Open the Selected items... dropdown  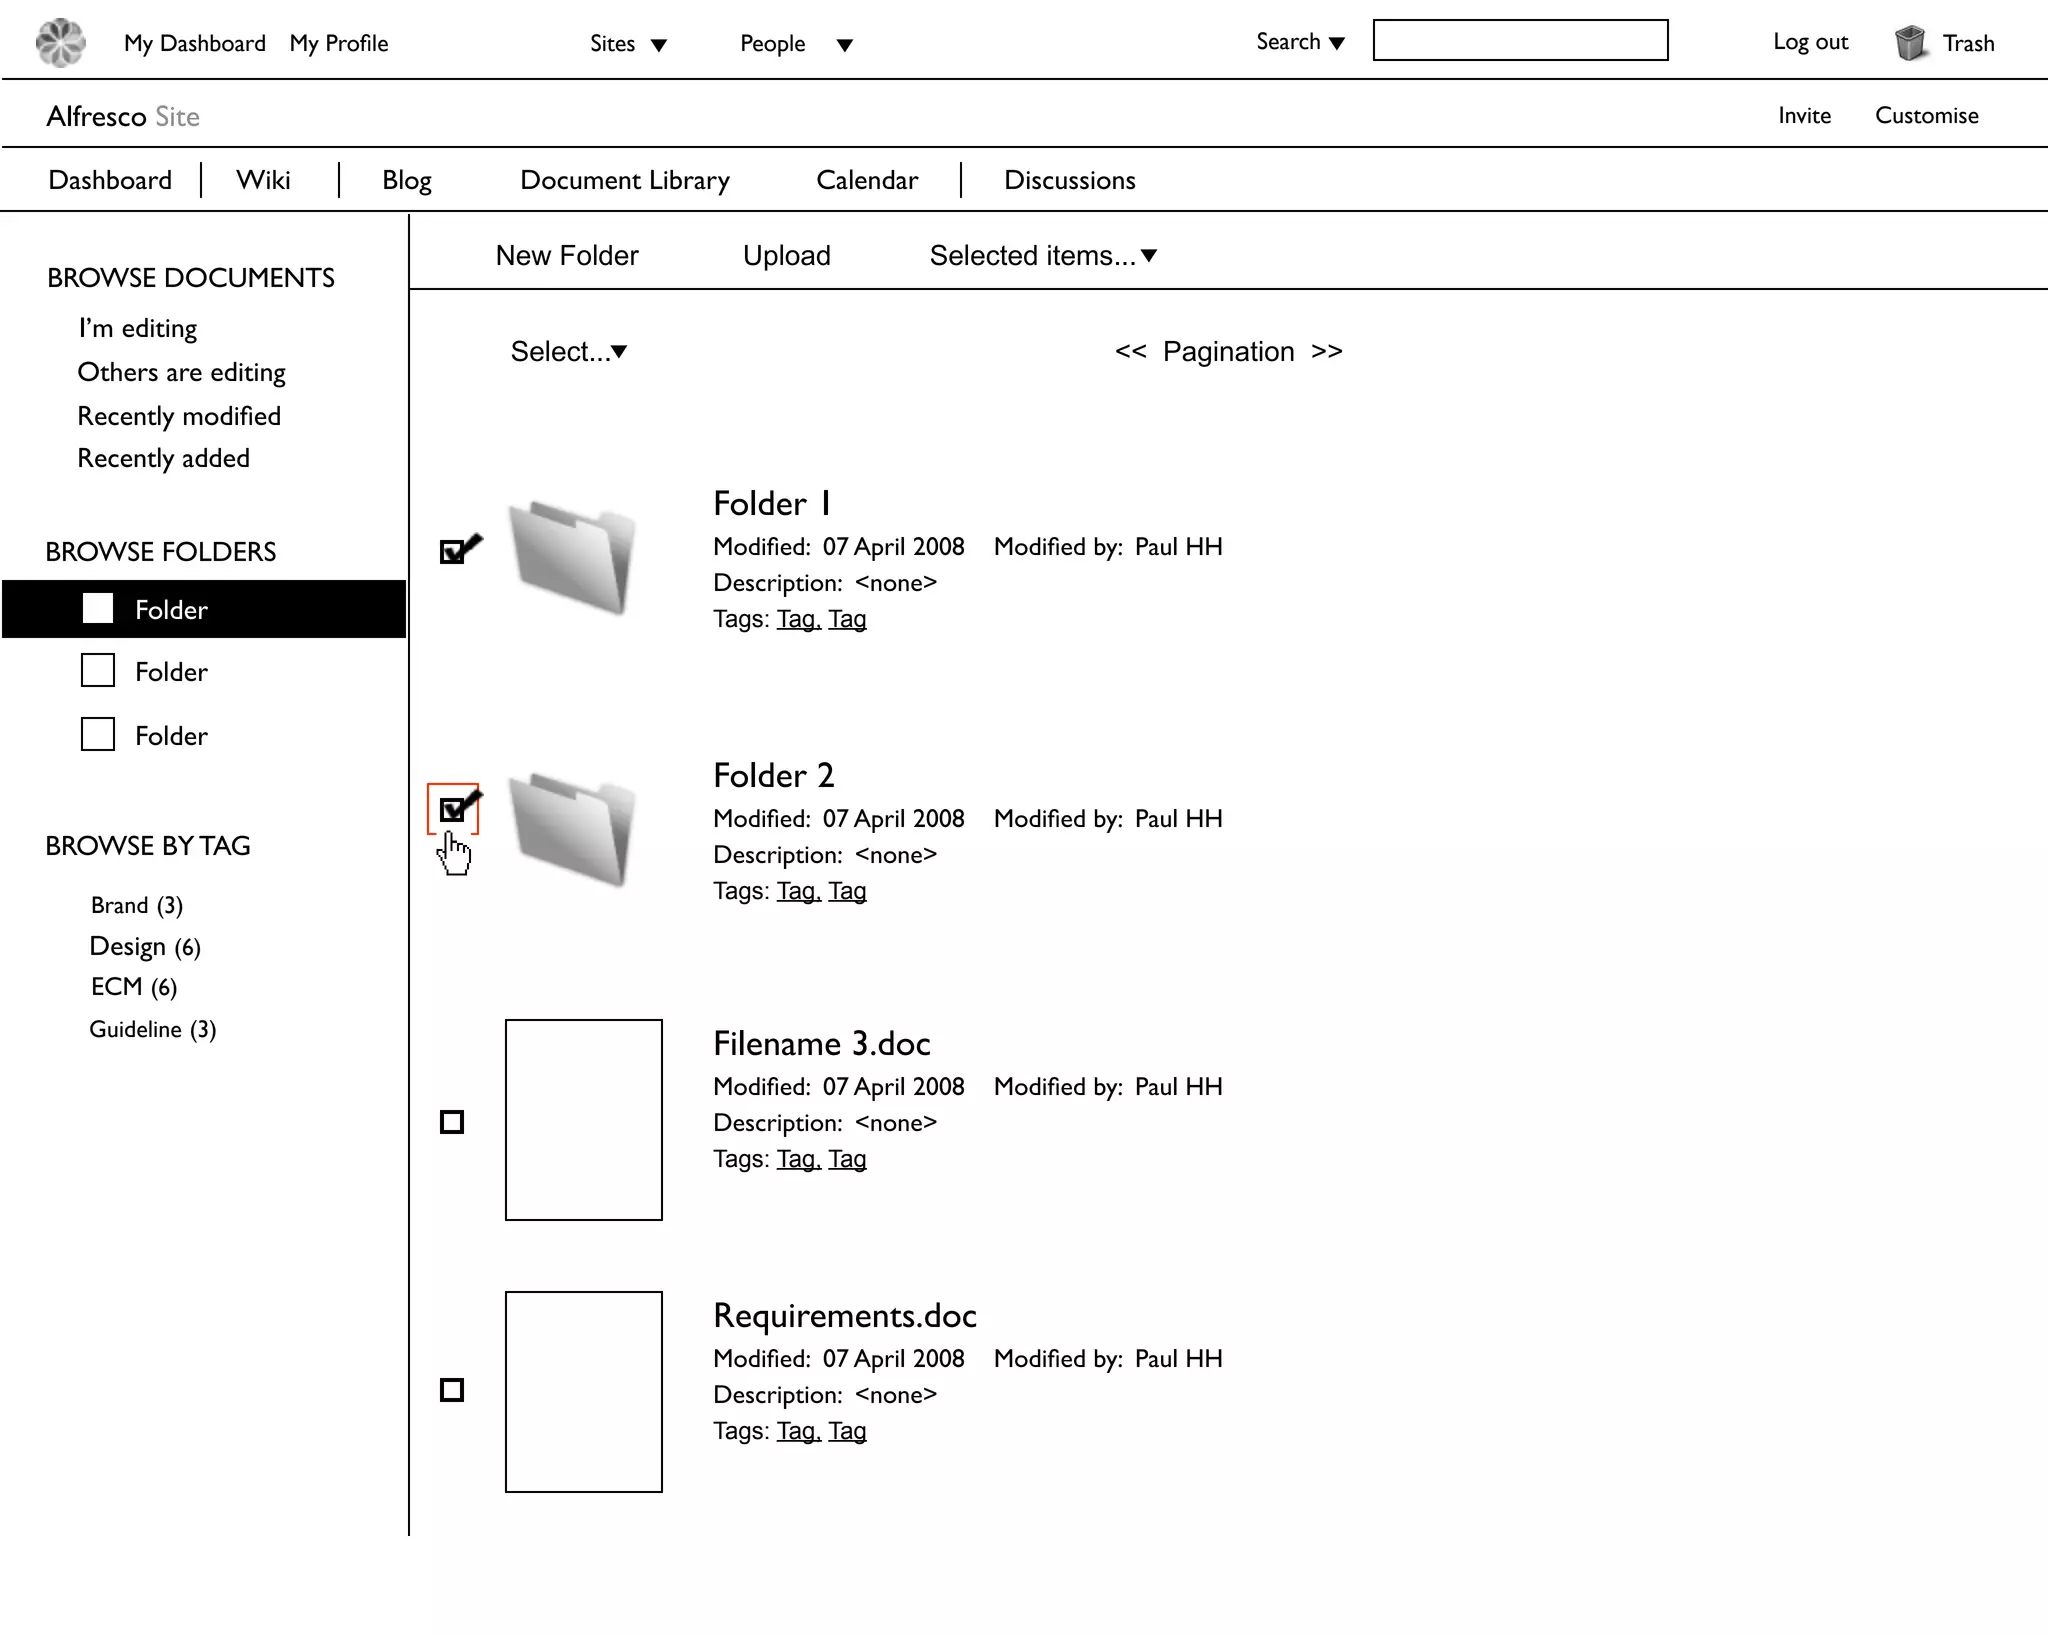[x=1042, y=256]
